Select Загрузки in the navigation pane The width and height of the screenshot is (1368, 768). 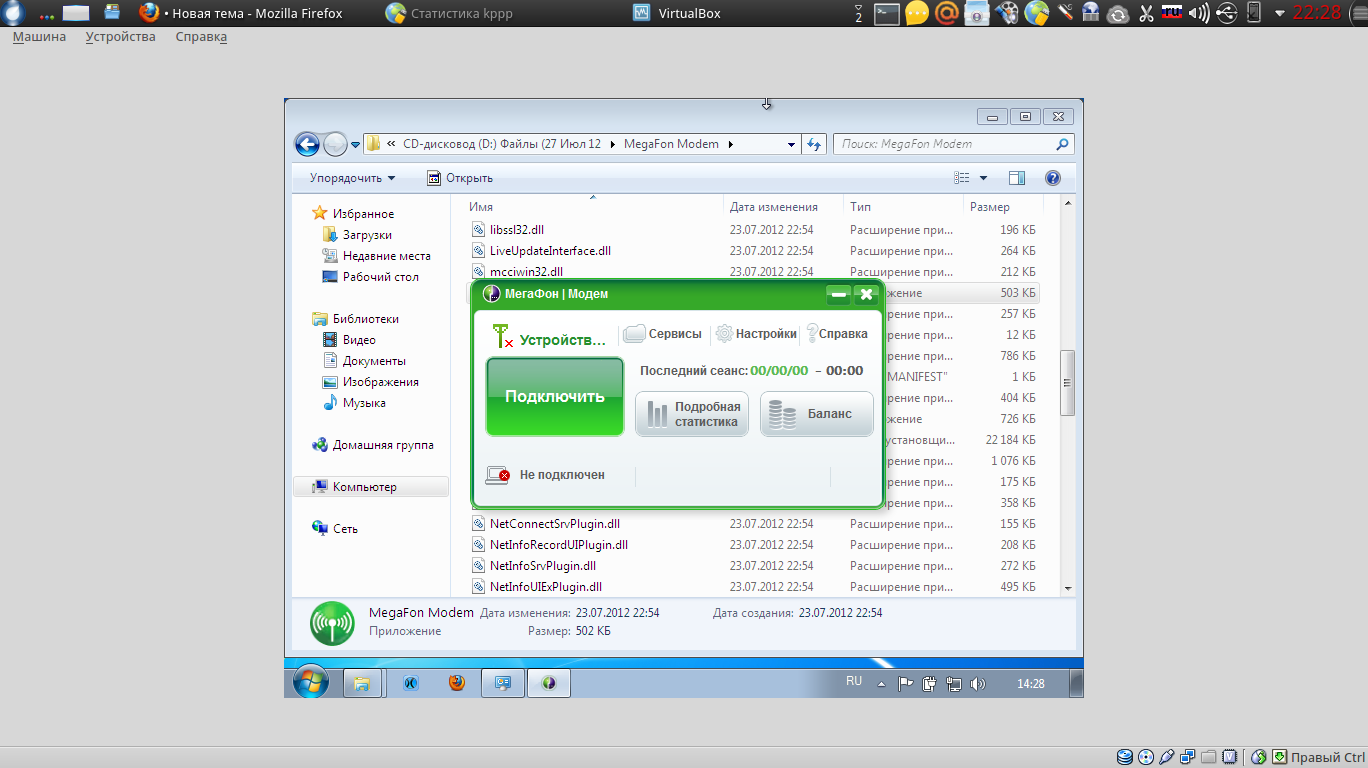pyautogui.click(x=357, y=235)
